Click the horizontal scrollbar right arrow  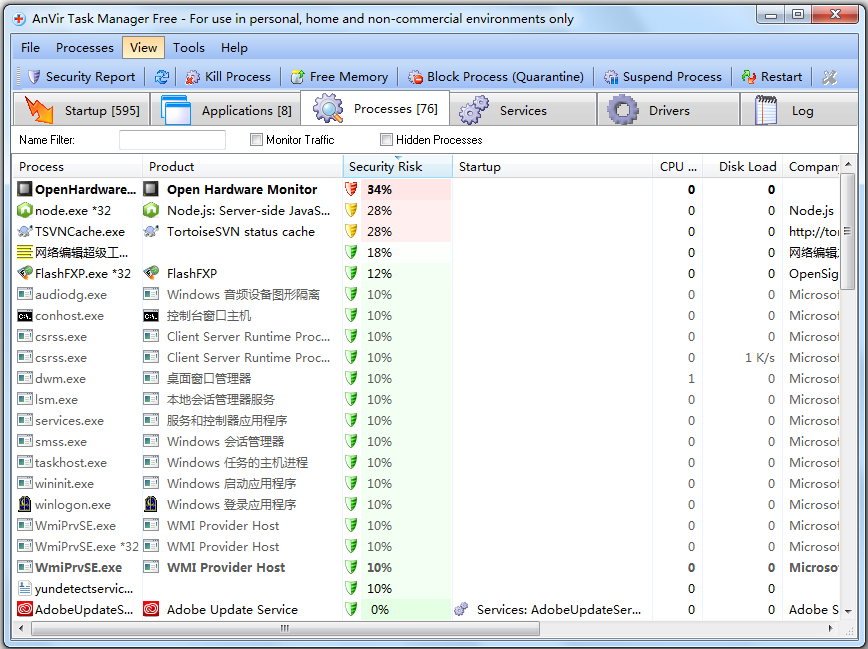tap(830, 628)
